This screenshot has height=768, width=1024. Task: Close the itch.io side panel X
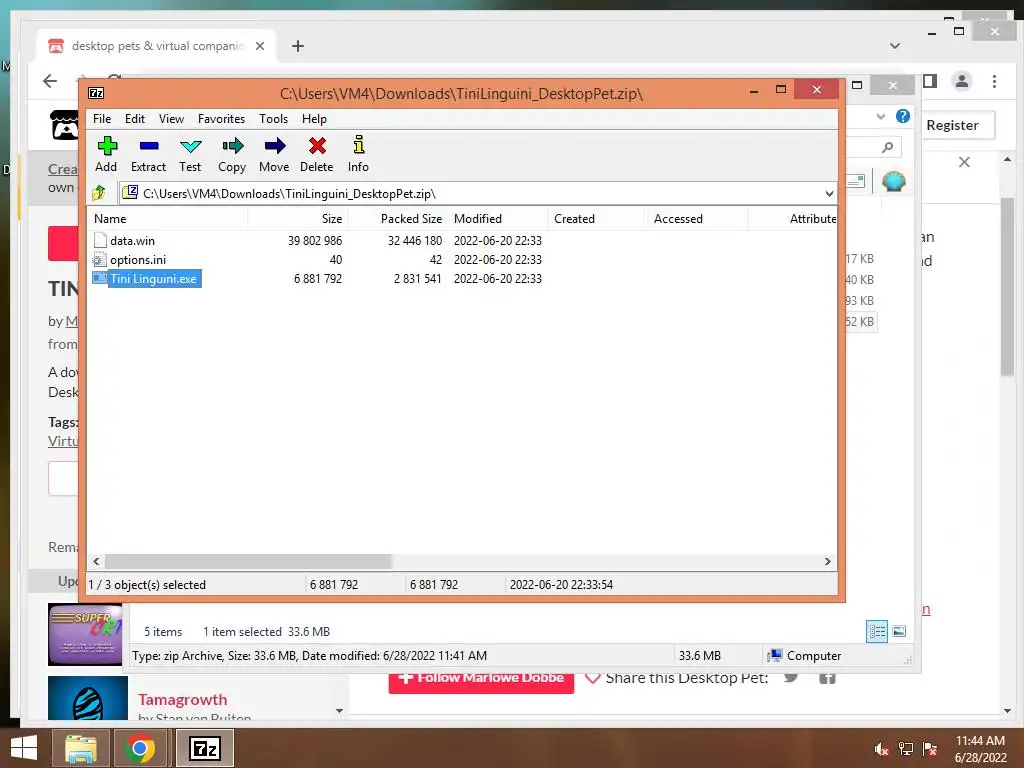click(964, 162)
